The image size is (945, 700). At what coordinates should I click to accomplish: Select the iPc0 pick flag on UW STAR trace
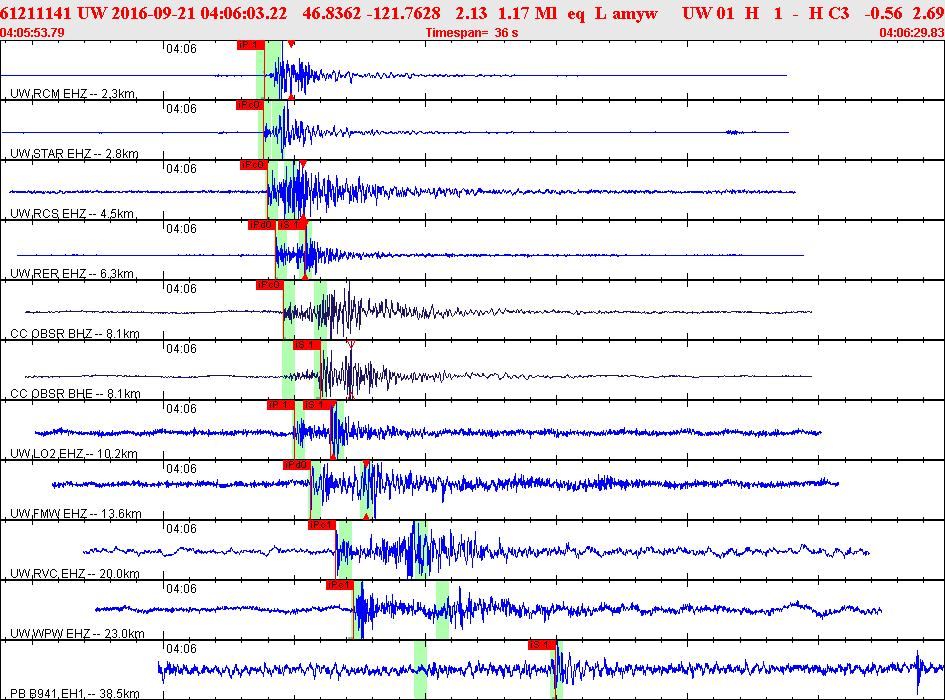tap(250, 105)
